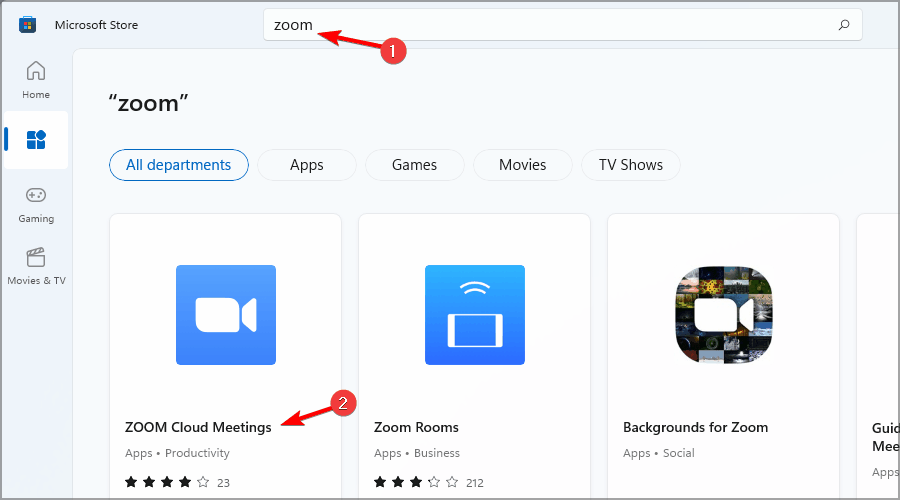This screenshot has height=500, width=900.
Task: Filter results by Games
Action: 414,165
